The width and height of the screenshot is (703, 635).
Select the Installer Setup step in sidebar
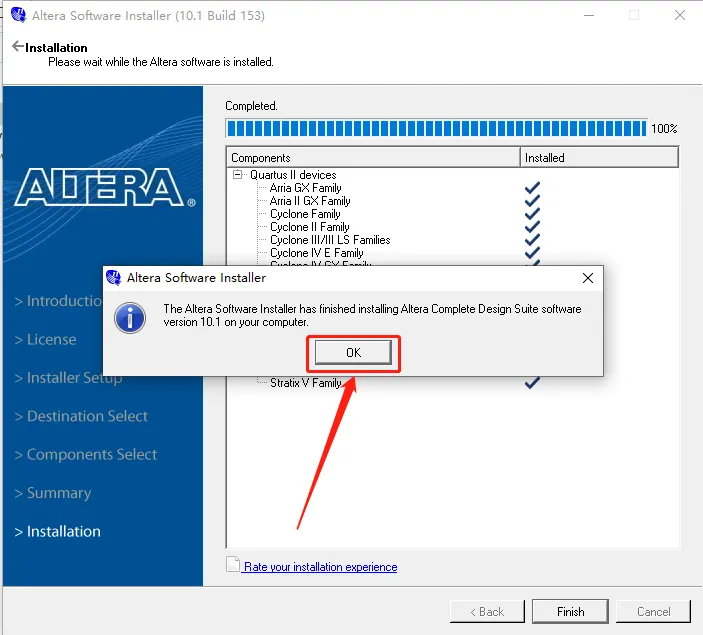[68, 378]
